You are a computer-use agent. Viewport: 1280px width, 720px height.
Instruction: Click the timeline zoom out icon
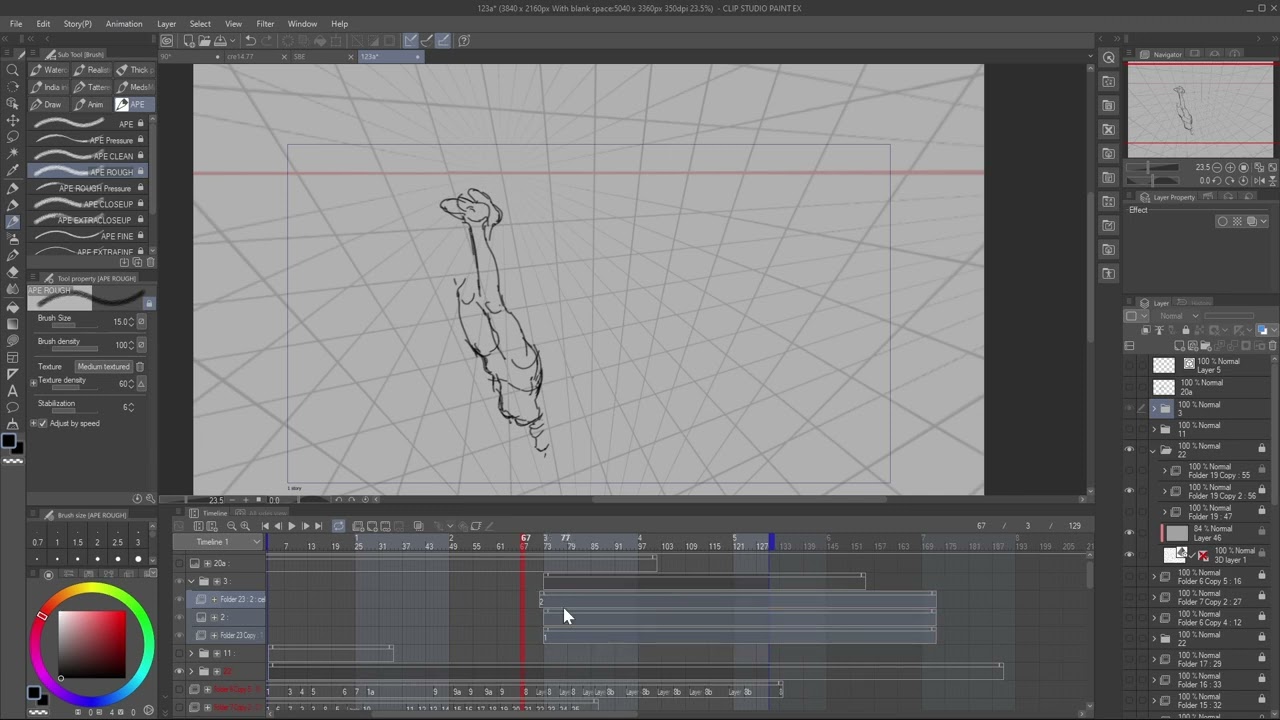(231, 526)
